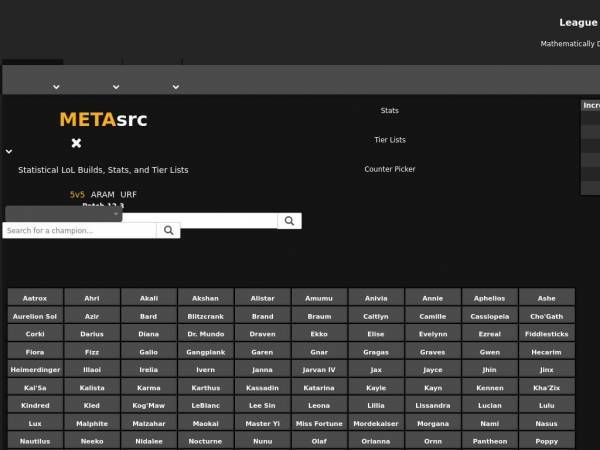The height and width of the screenshot is (450, 600).
Task: Open the Heimerdinger champion button
Action: click(35, 369)
